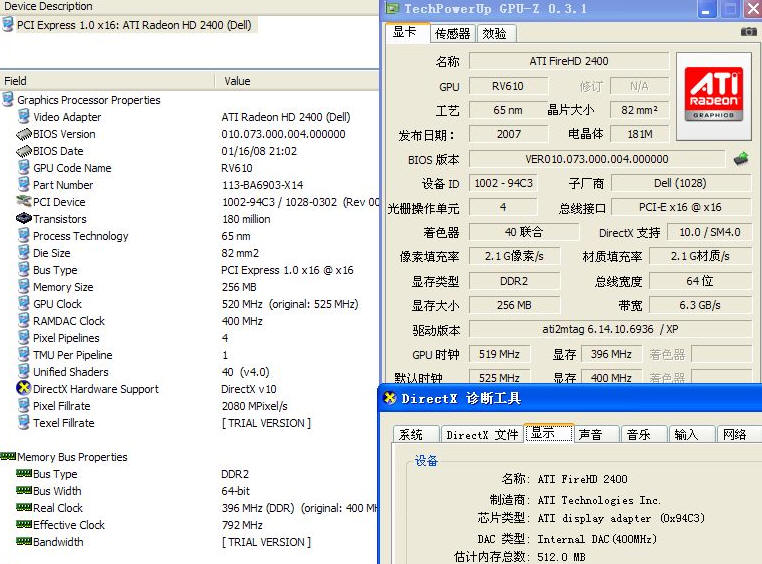
Task: Click the Unified Shaders row icon
Action: click(x=23, y=371)
